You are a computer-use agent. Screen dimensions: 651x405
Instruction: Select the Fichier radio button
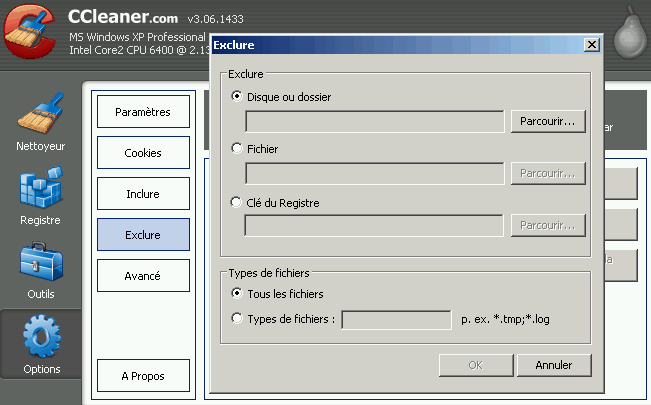(237, 148)
